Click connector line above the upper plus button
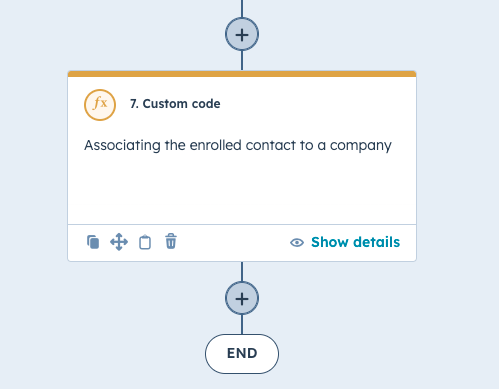The height and width of the screenshot is (389, 499). tap(242, 9)
